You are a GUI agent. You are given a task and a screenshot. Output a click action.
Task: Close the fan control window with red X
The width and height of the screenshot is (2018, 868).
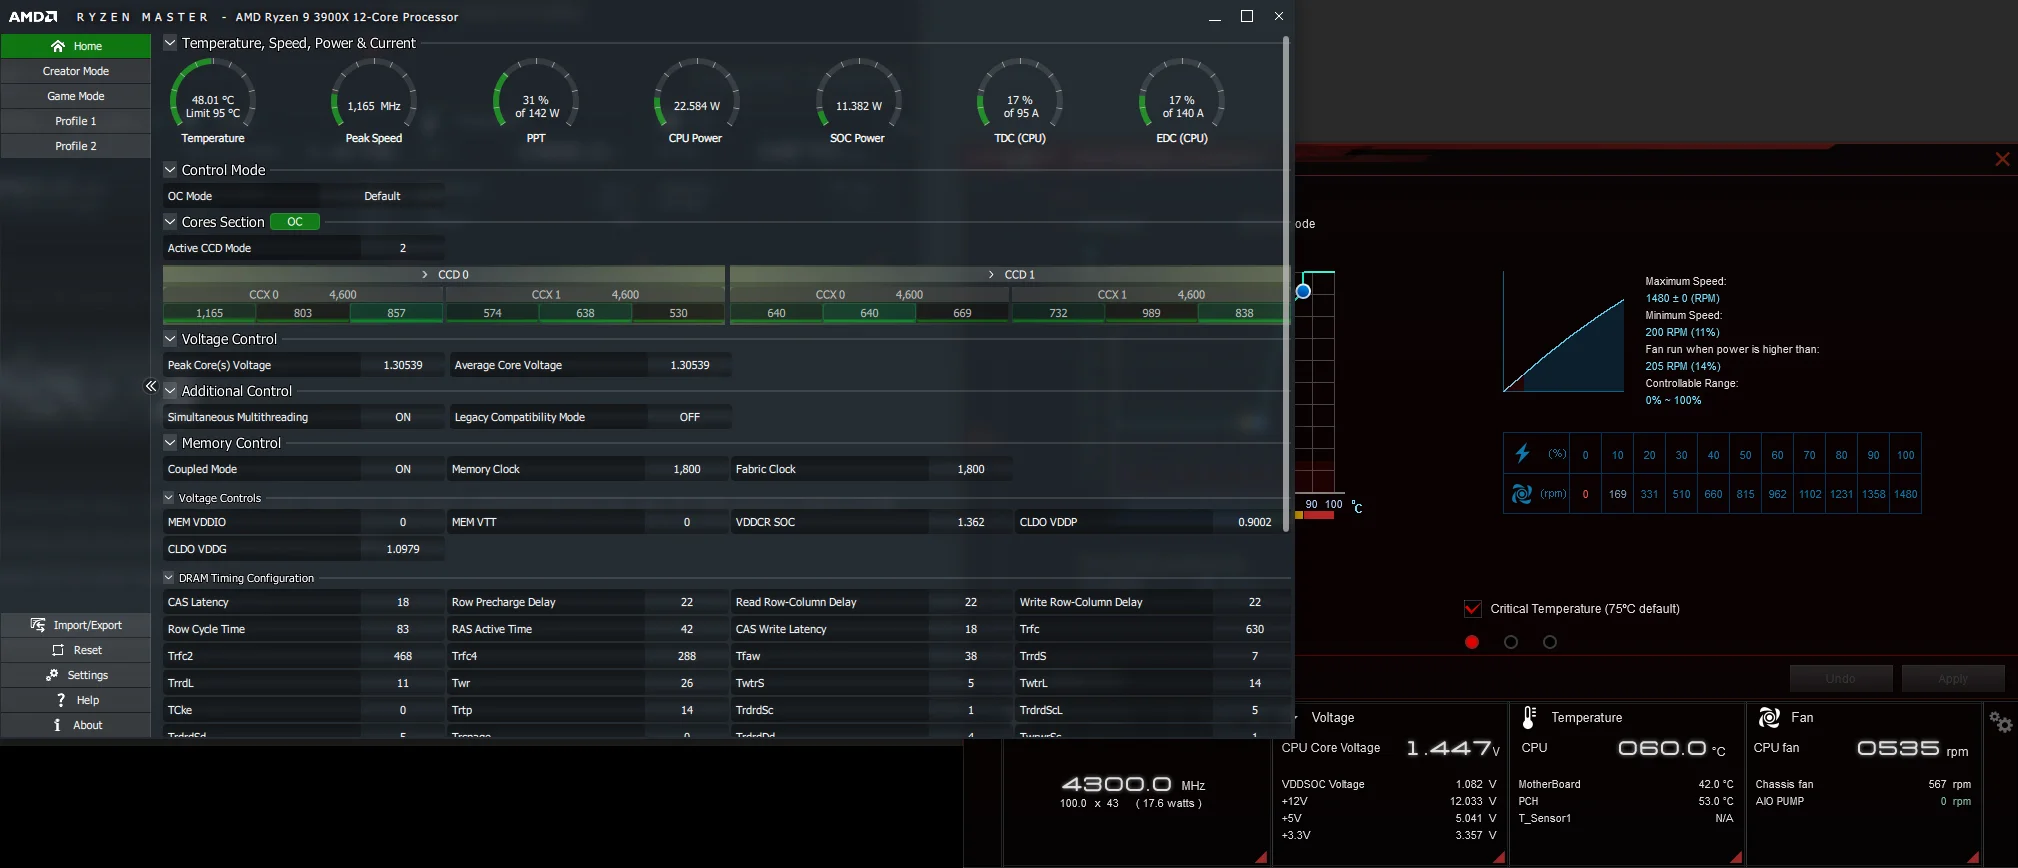point(2002,159)
